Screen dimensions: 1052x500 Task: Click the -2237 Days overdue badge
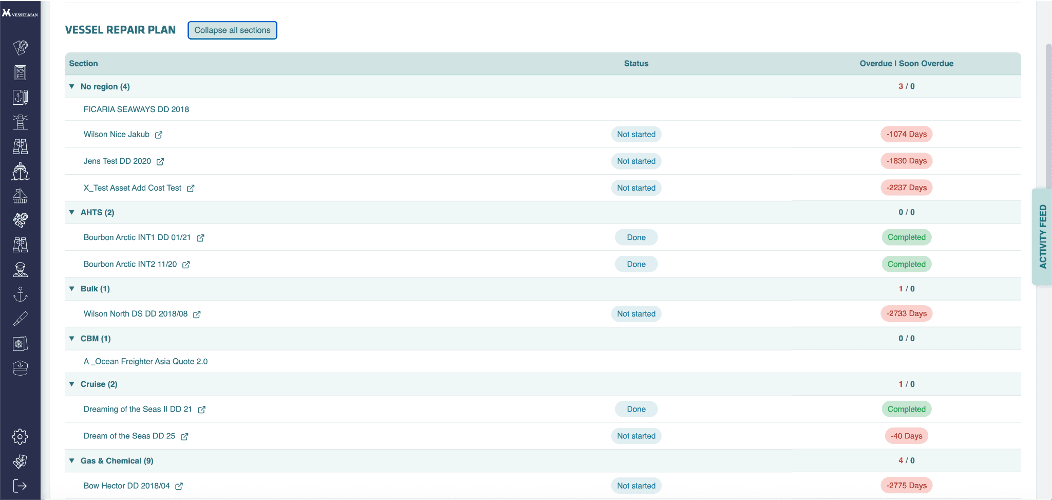[x=906, y=188]
